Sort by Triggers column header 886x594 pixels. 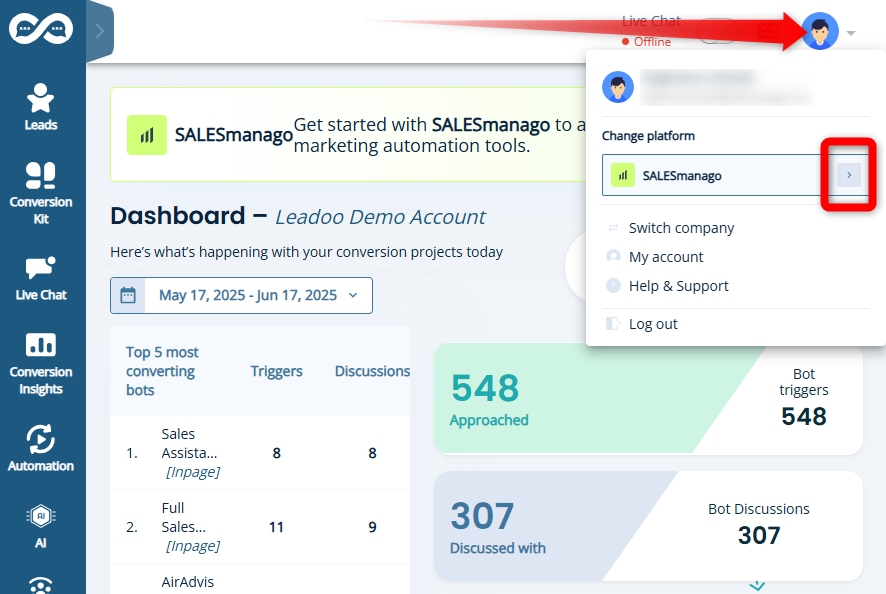(x=276, y=371)
